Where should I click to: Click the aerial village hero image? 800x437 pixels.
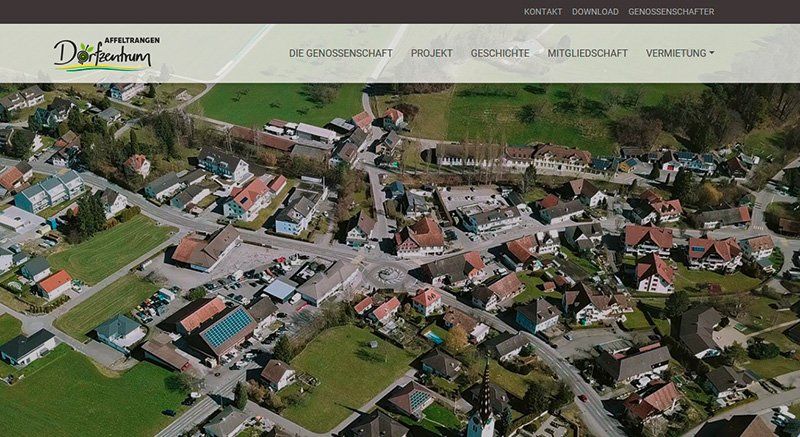pyautogui.click(x=400, y=260)
